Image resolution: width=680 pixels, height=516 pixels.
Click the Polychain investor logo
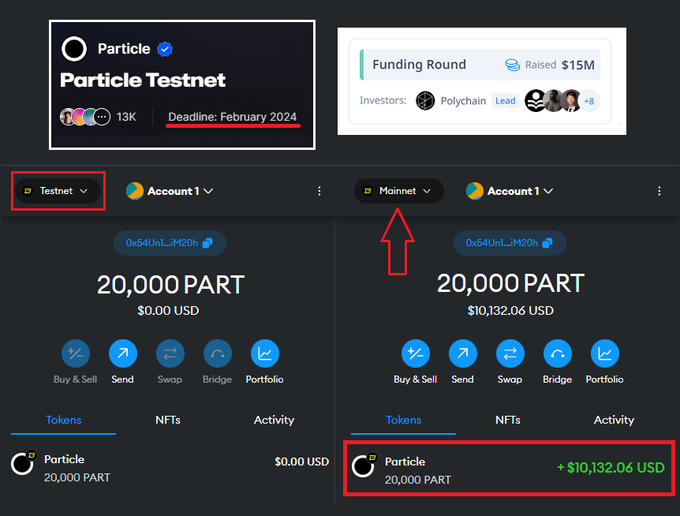(425, 101)
